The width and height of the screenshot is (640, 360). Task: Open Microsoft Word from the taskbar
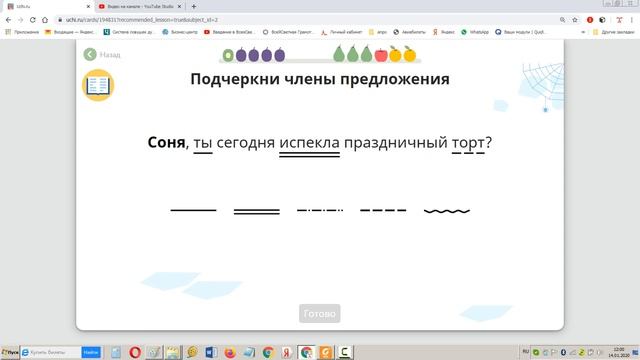coord(211,352)
